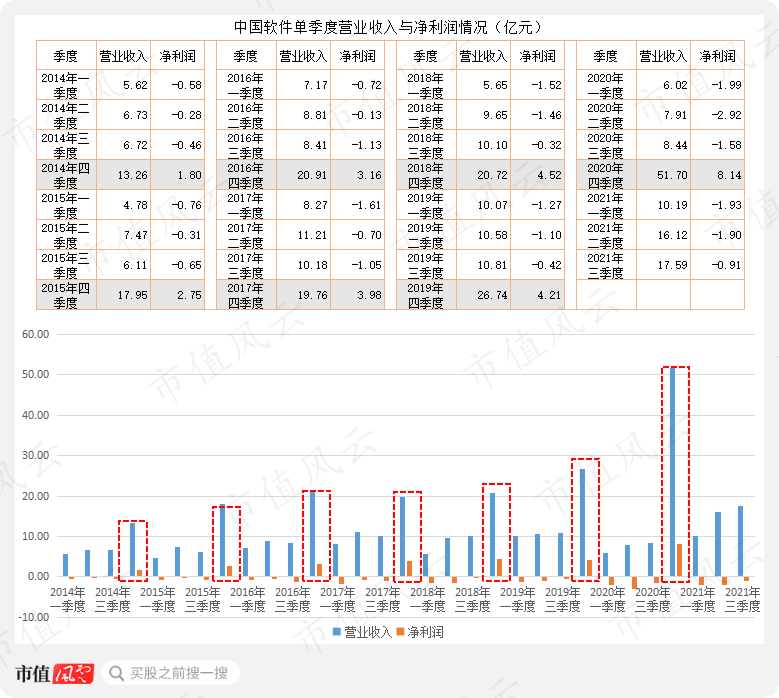Select the 2021年三季度 row label

click(606, 265)
